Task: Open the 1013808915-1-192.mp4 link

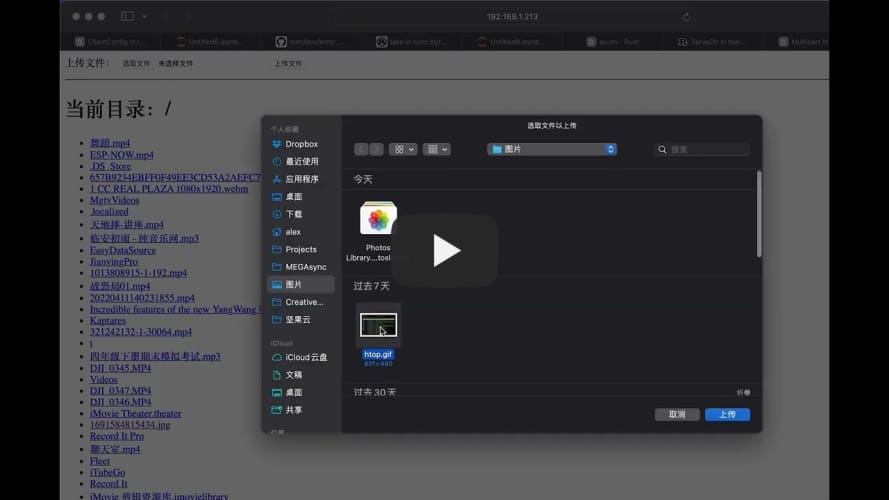Action: click(138, 273)
